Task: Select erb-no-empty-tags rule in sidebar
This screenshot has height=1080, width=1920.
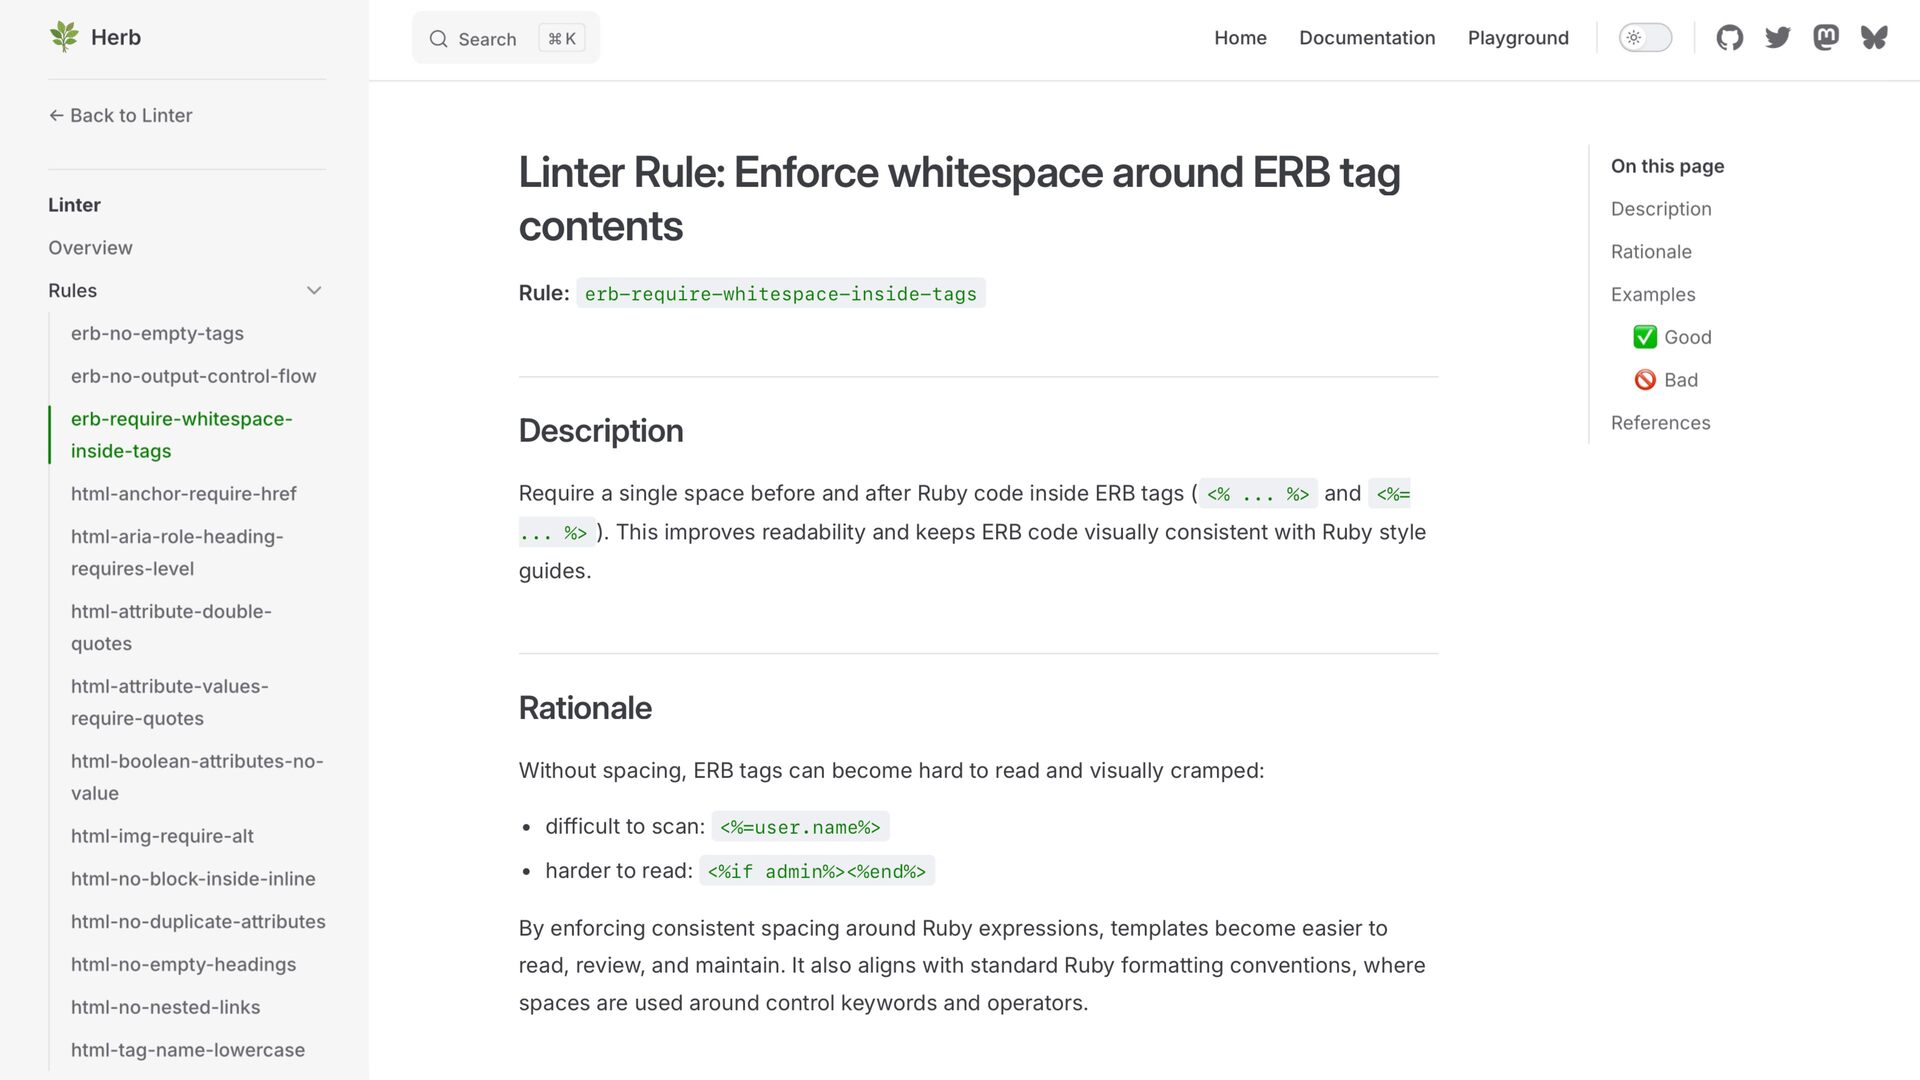Action: click(157, 333)
